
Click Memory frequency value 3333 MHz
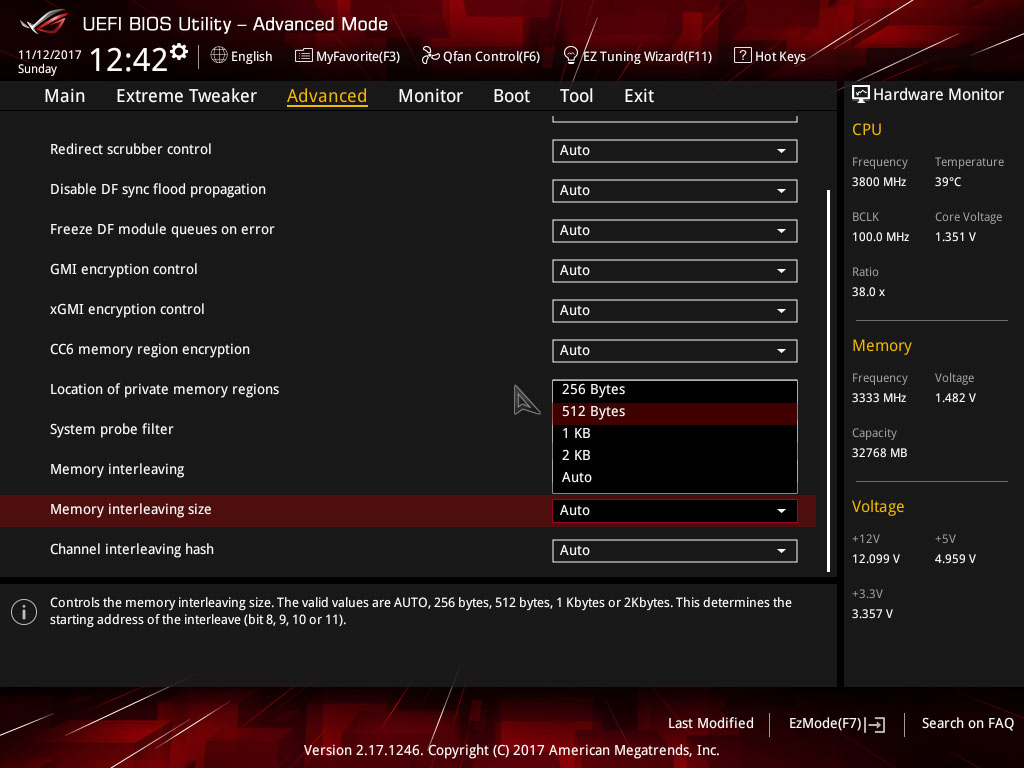878,398
